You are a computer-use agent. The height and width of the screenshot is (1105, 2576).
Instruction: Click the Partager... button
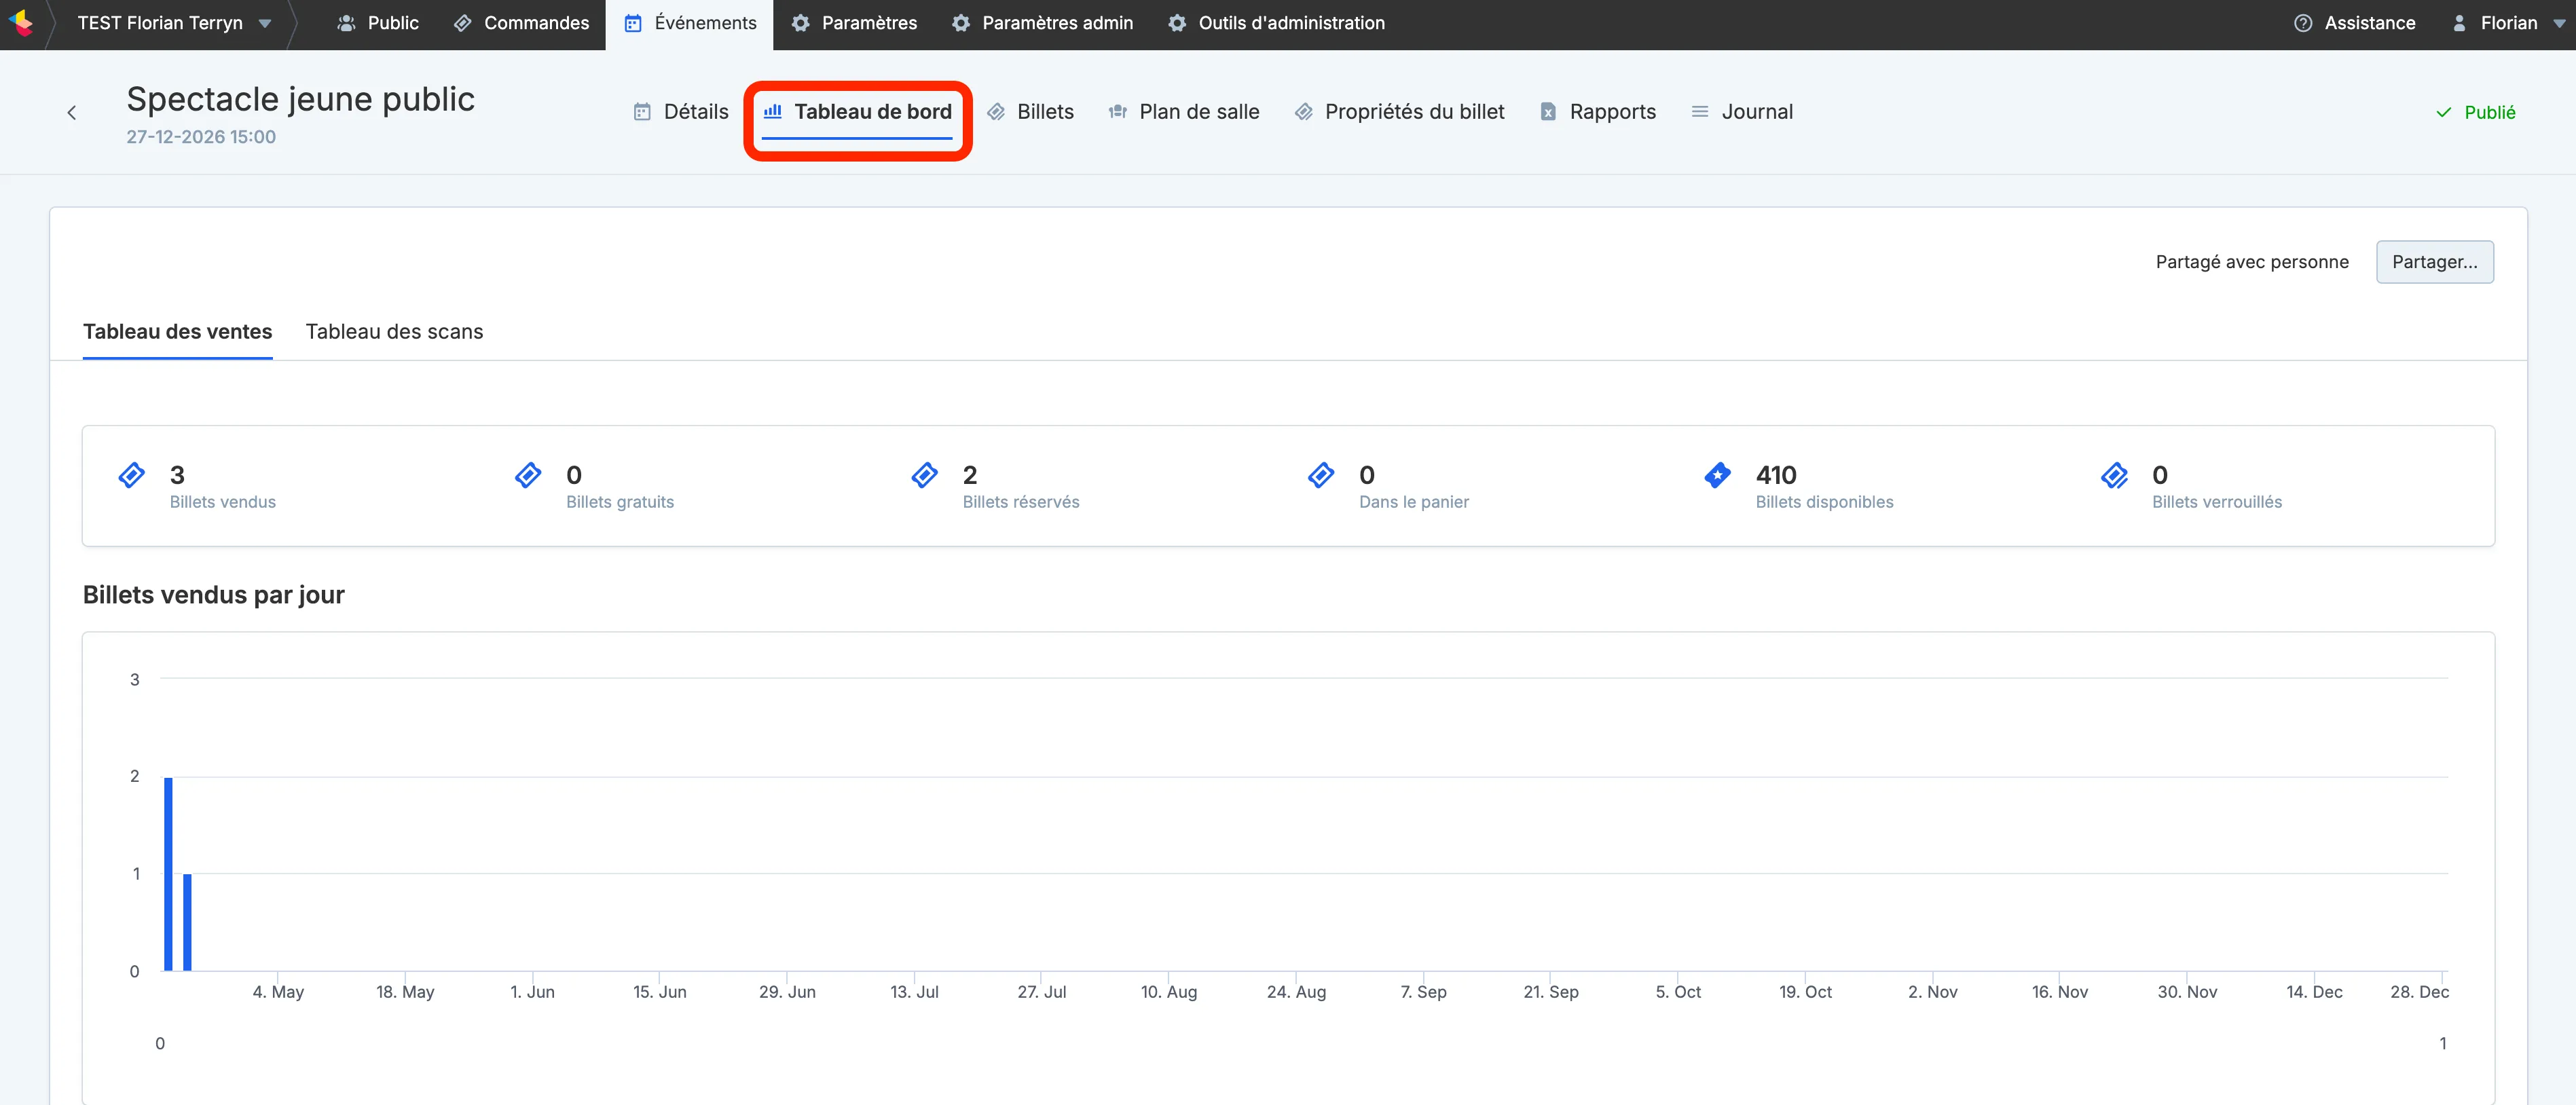(x=2434, y=262)
